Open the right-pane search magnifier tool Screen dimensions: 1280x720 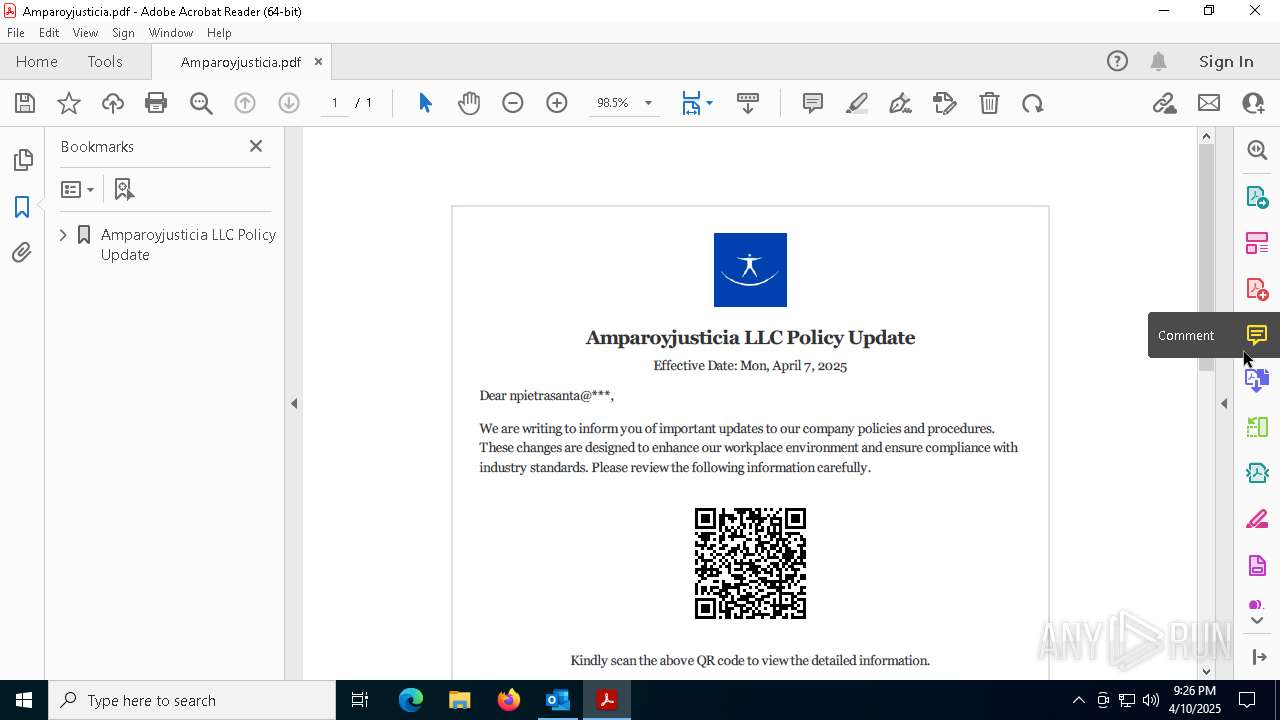1257,150
